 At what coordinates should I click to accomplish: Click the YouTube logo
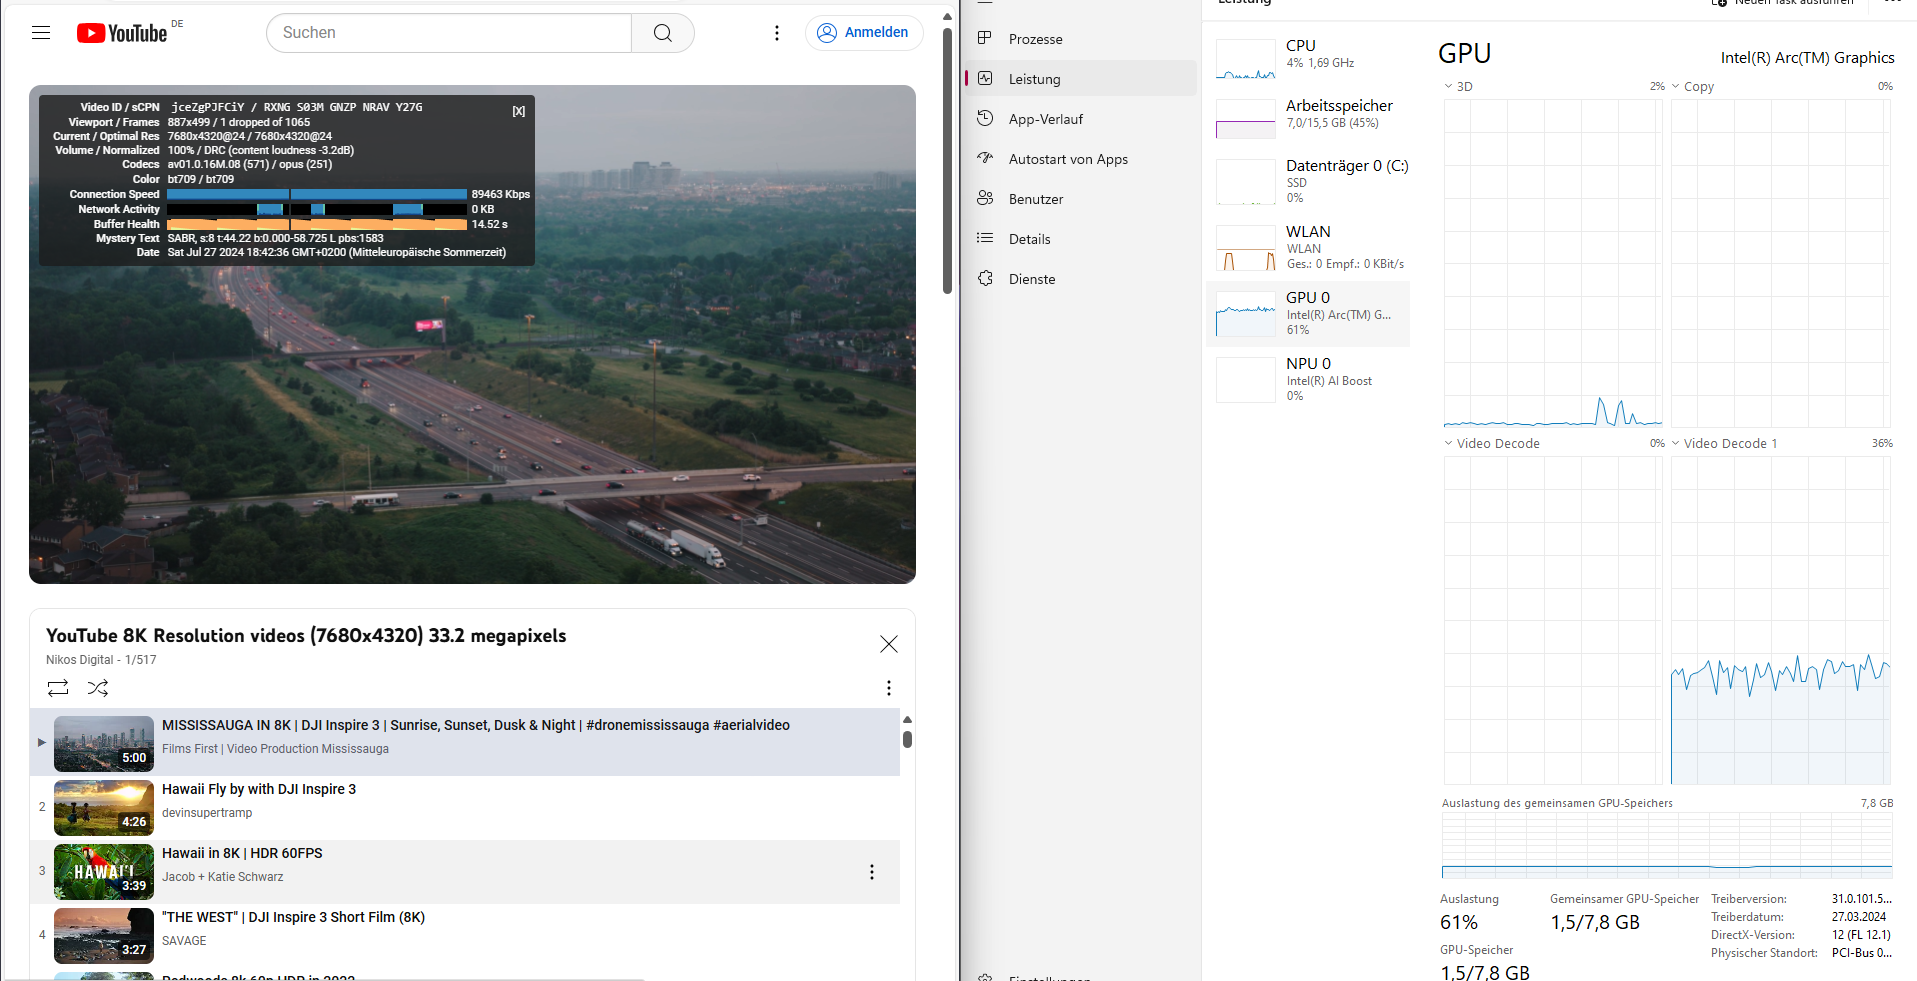click(122, 33)
